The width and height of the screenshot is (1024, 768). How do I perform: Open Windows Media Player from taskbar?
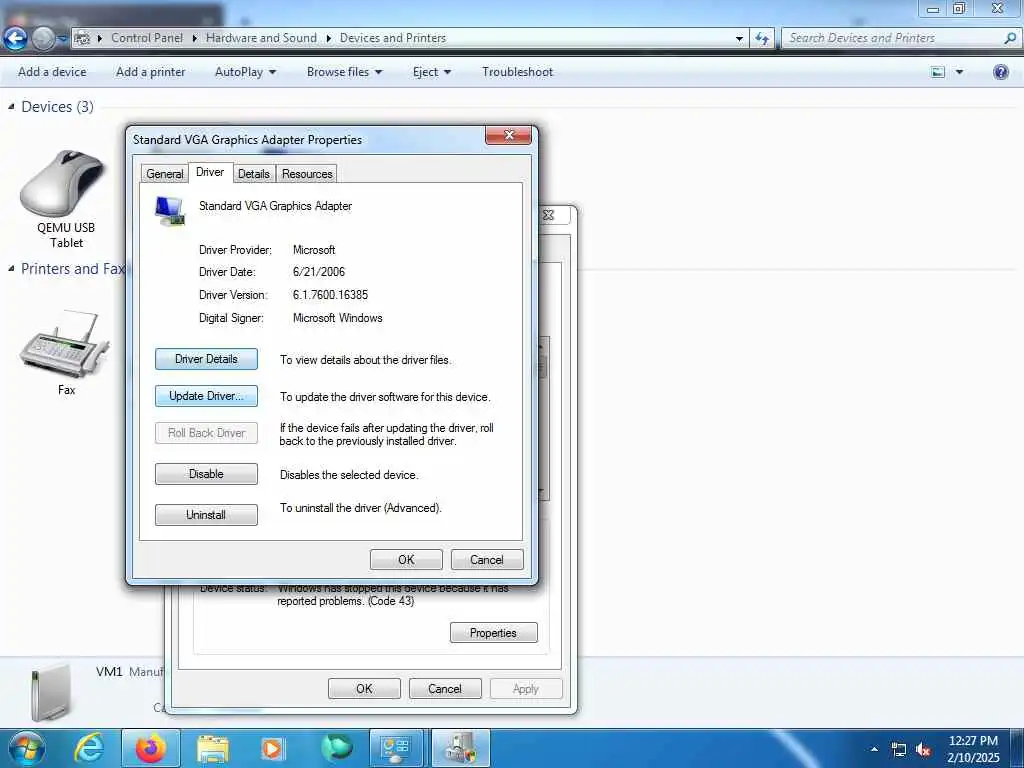point(272,749)
